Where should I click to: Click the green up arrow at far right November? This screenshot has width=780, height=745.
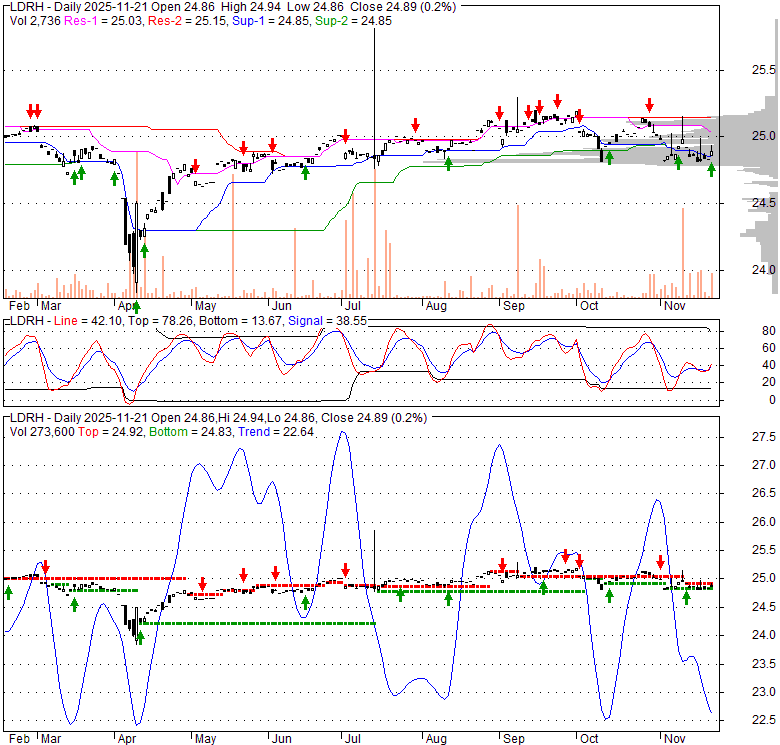[711, 170]
